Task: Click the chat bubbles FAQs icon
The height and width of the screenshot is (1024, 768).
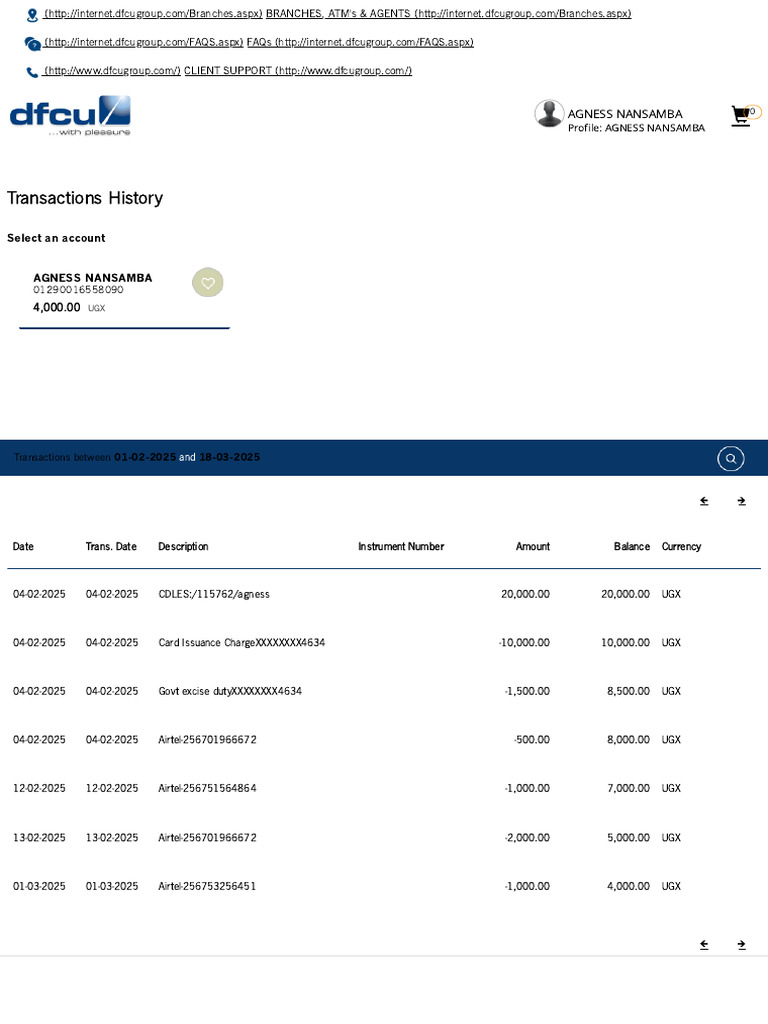Action: [33, 44]
